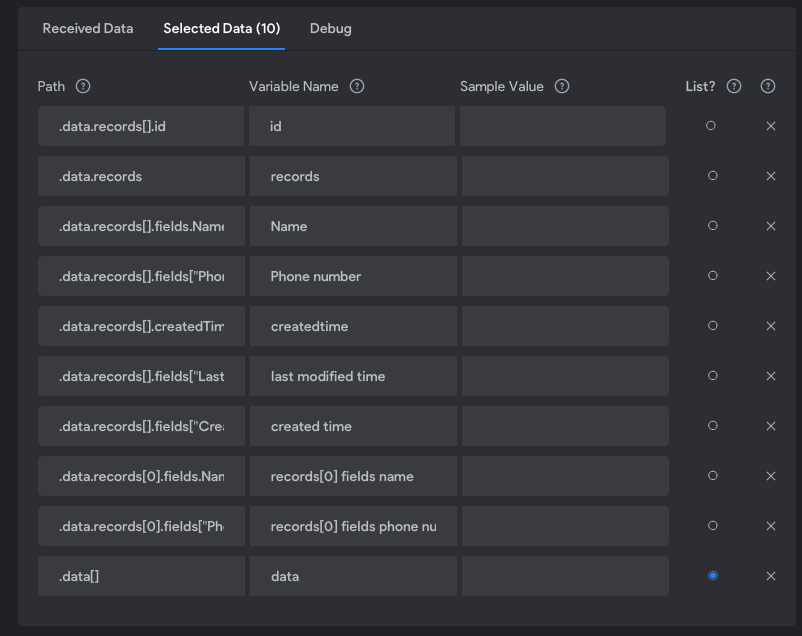Delete the records variable row
The height and width of the screenshot is (636, 802).
(x=771, y=176)
